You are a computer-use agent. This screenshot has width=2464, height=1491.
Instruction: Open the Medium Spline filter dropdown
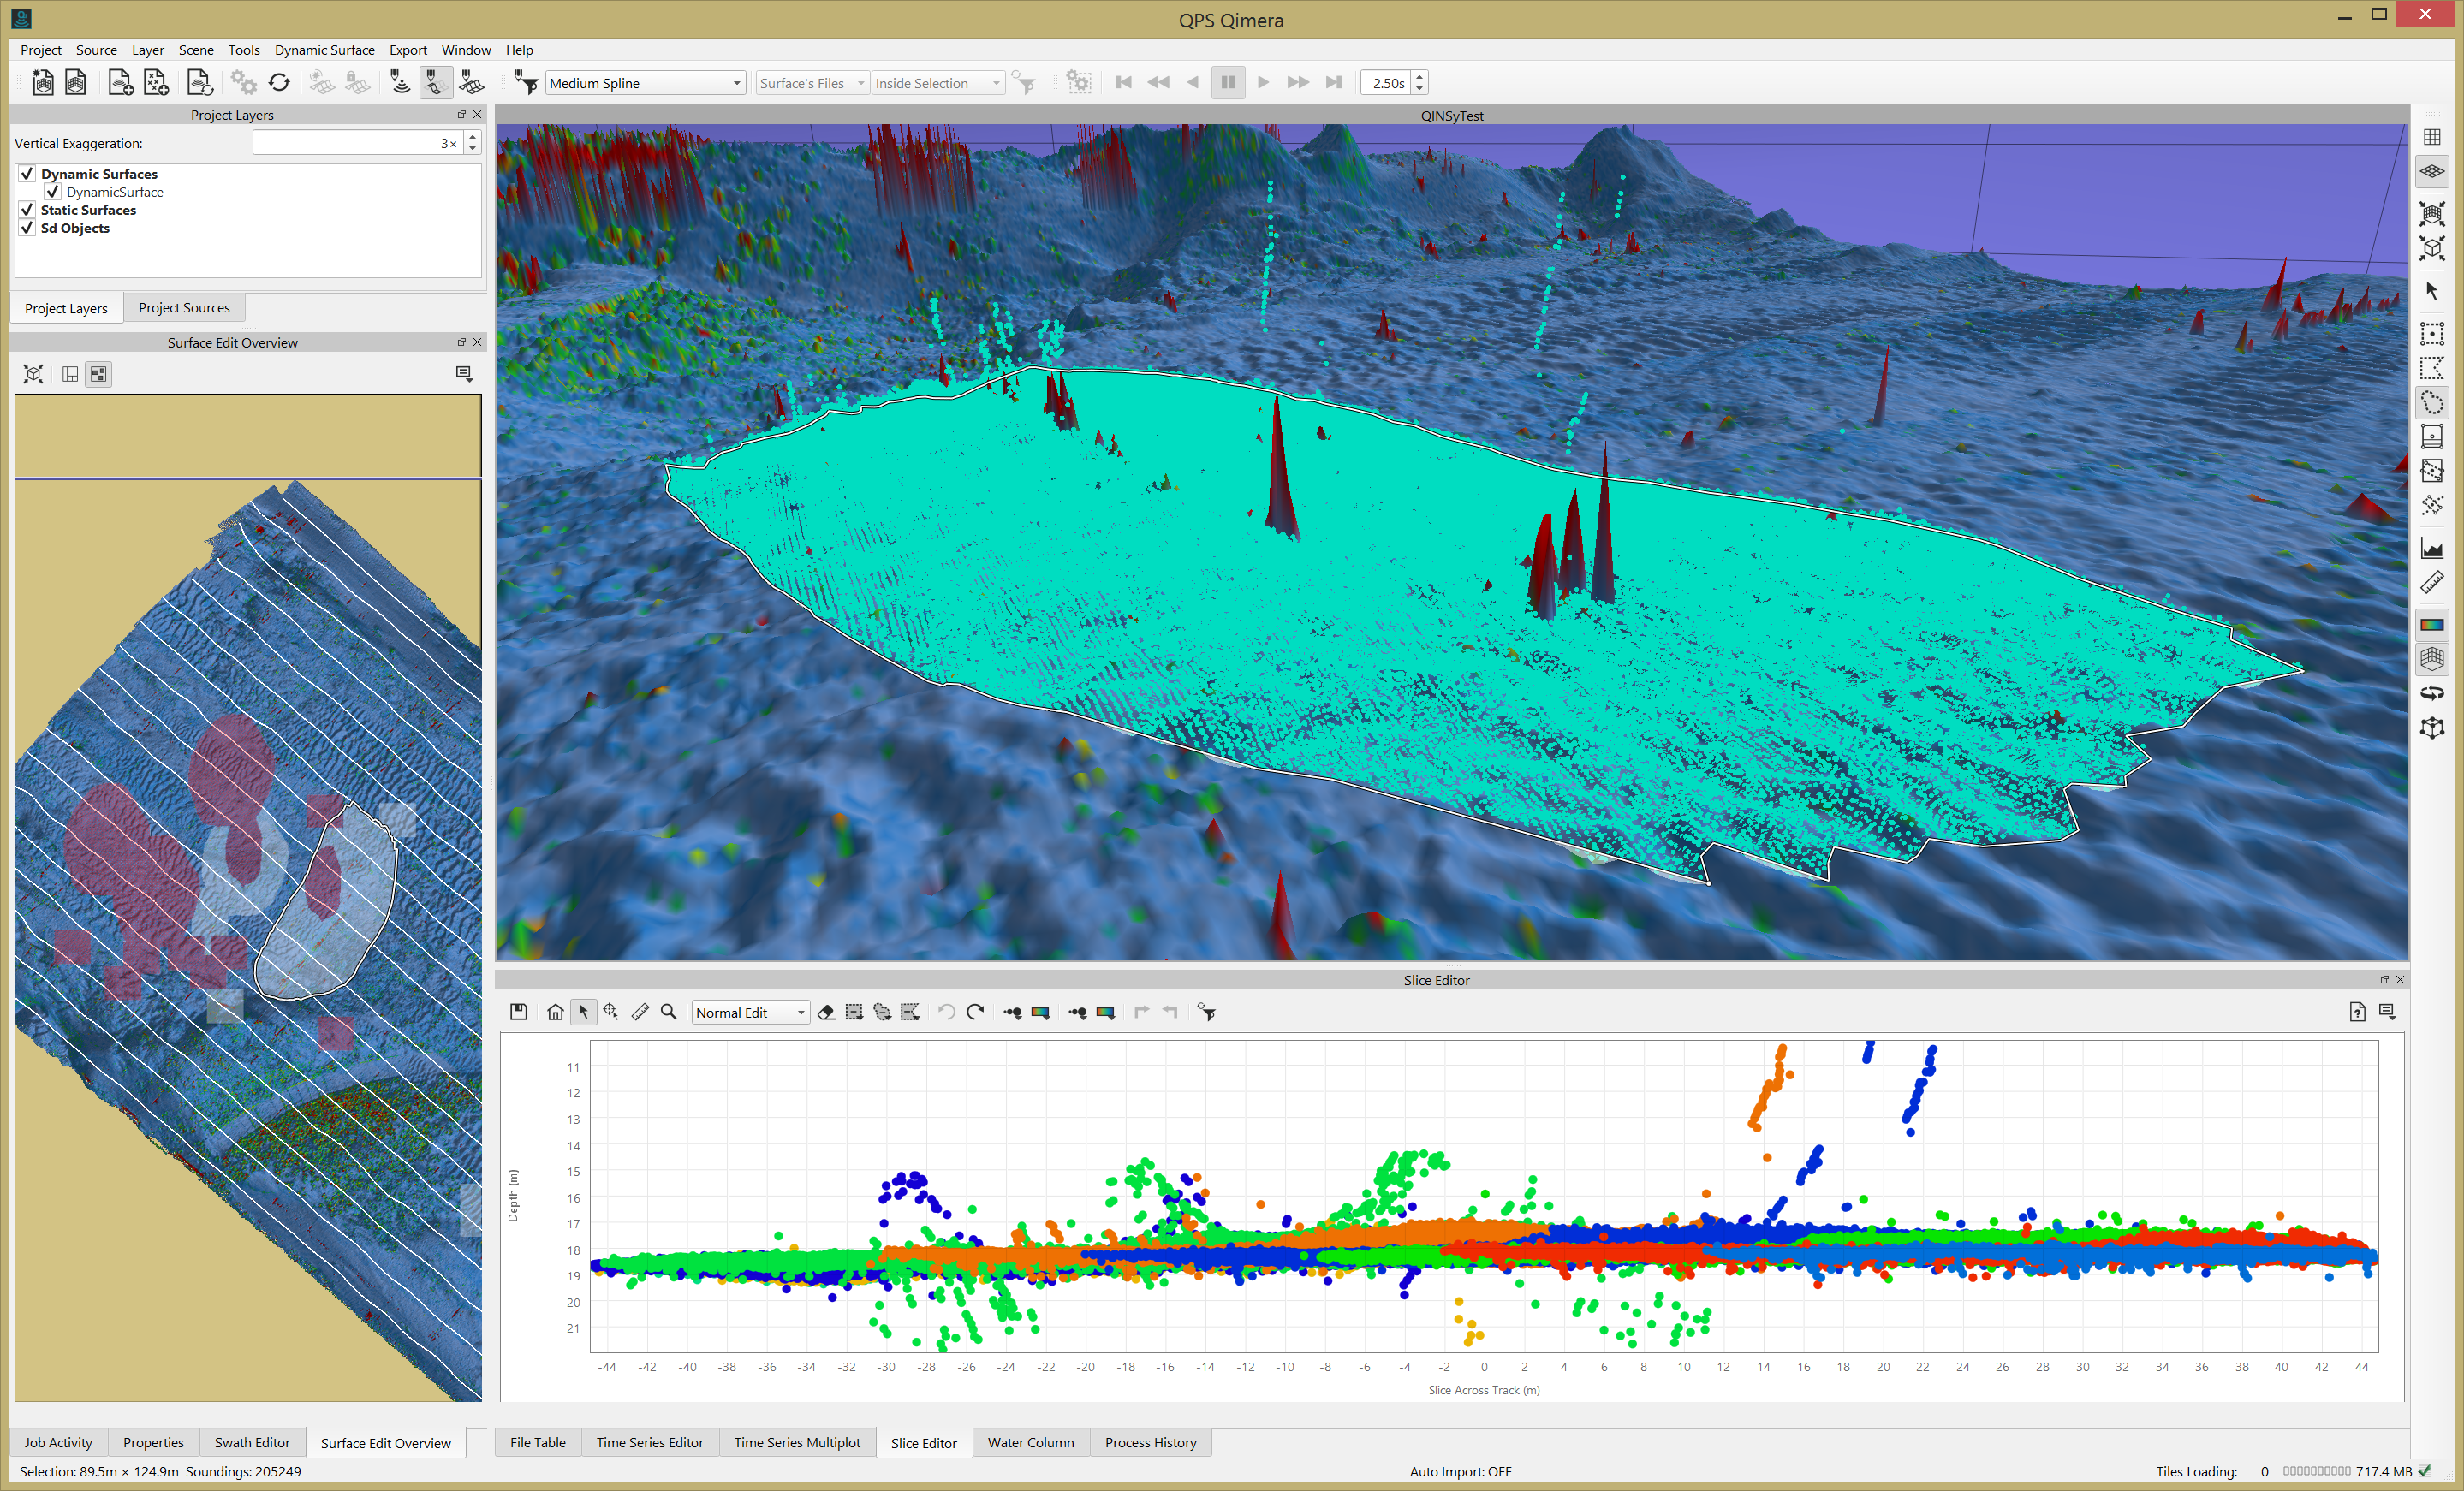644,83
